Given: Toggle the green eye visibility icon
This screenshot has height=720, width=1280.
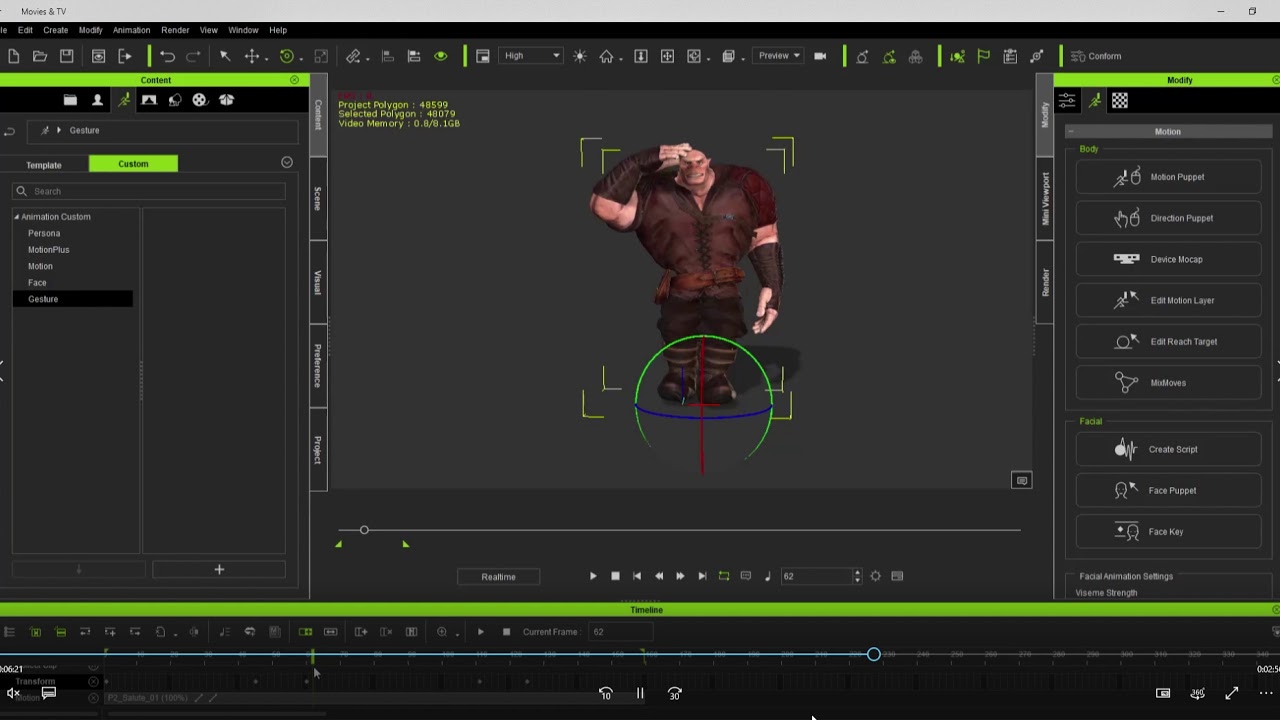Looking at the screenshot, I should [x=440, y=56].
